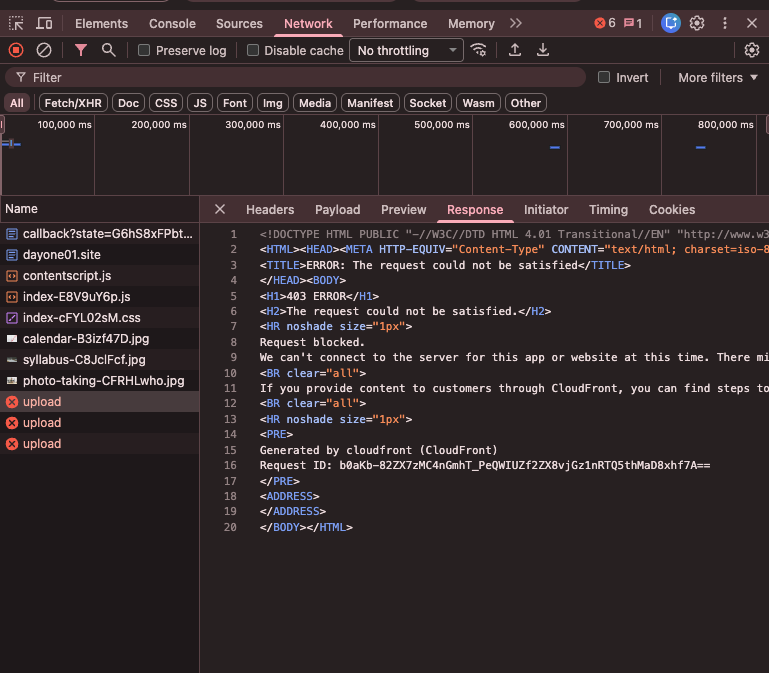769x673 pixels.
Task: Clear the network log
Action: coord(44,50)
